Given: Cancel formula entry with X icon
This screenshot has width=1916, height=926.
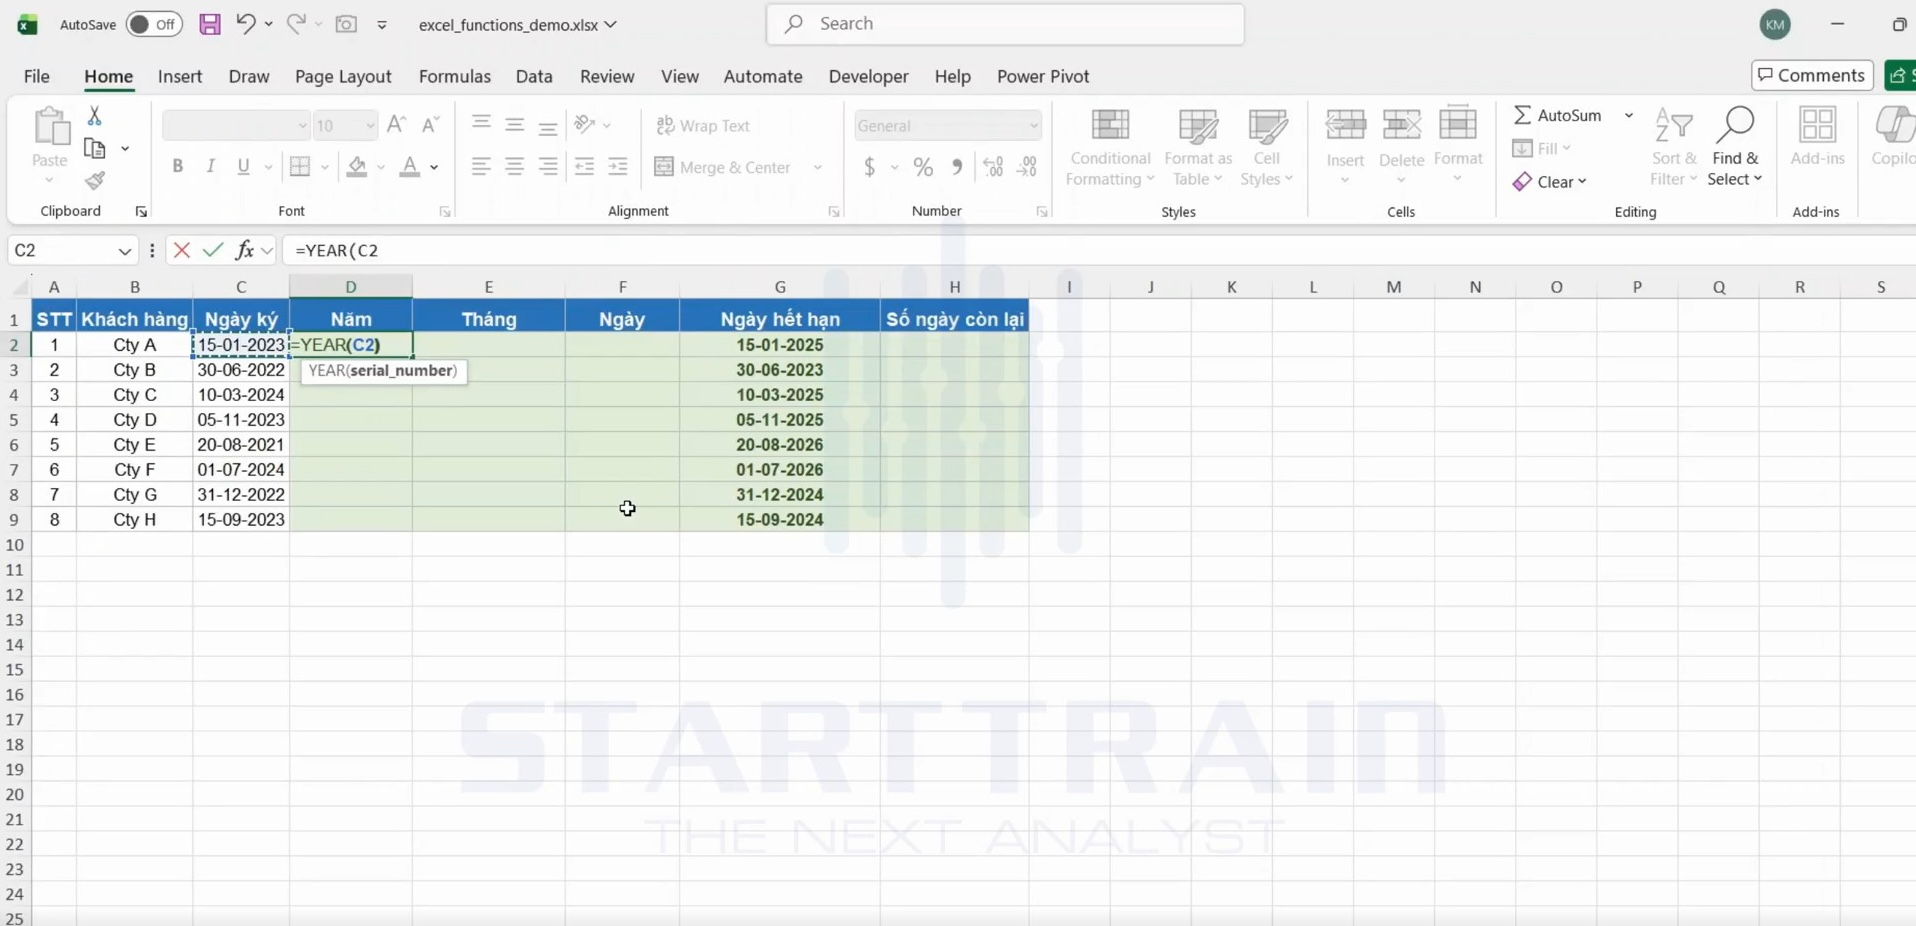Looking at the screenshot, I should [x=182, y=250].
